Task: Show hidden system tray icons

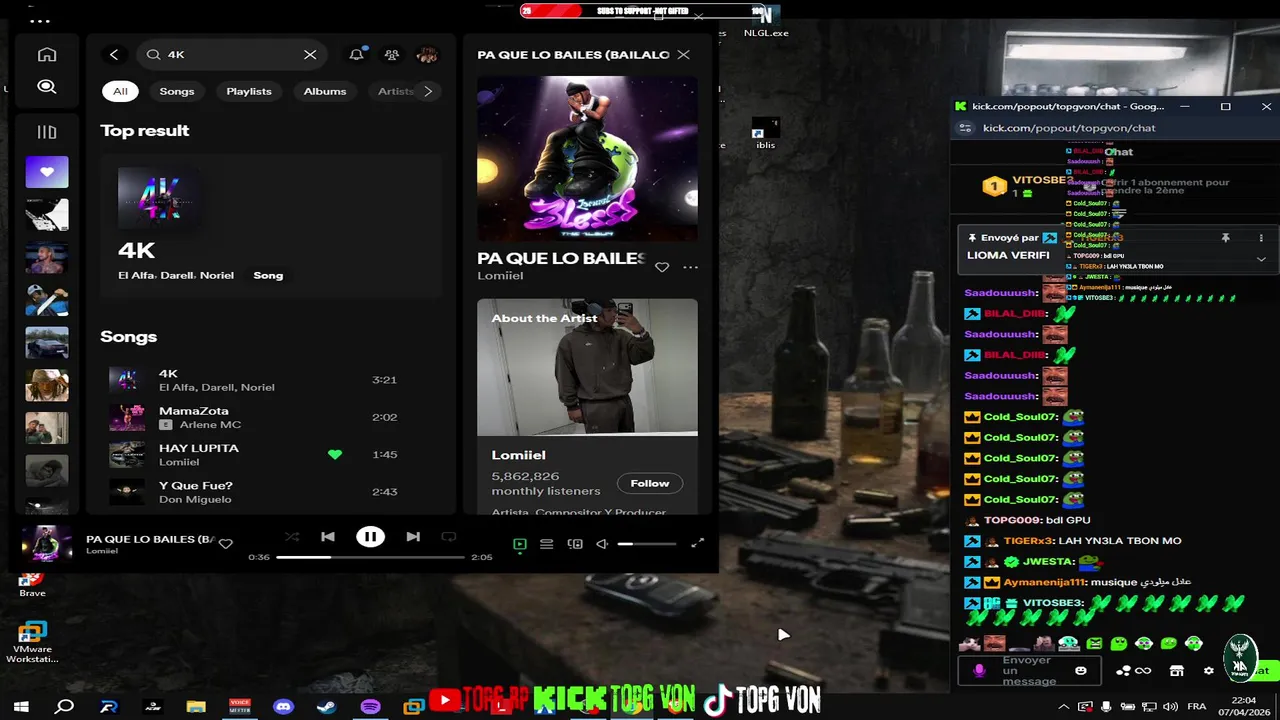Action: tap(1064, 707)
